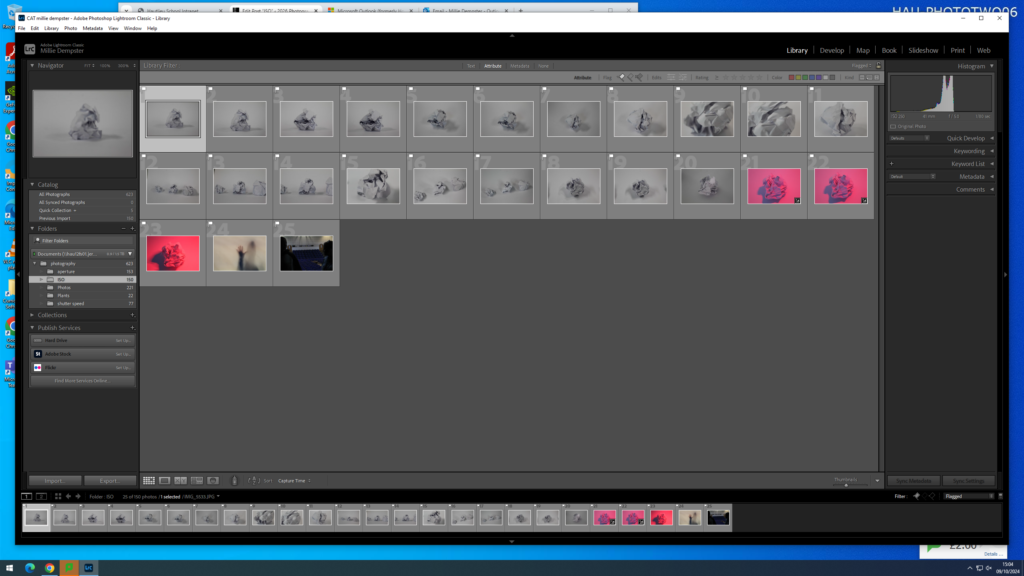Click the Filter Folders search field
This screenshot has width=1024, height=576.
[x=82, y=240]
